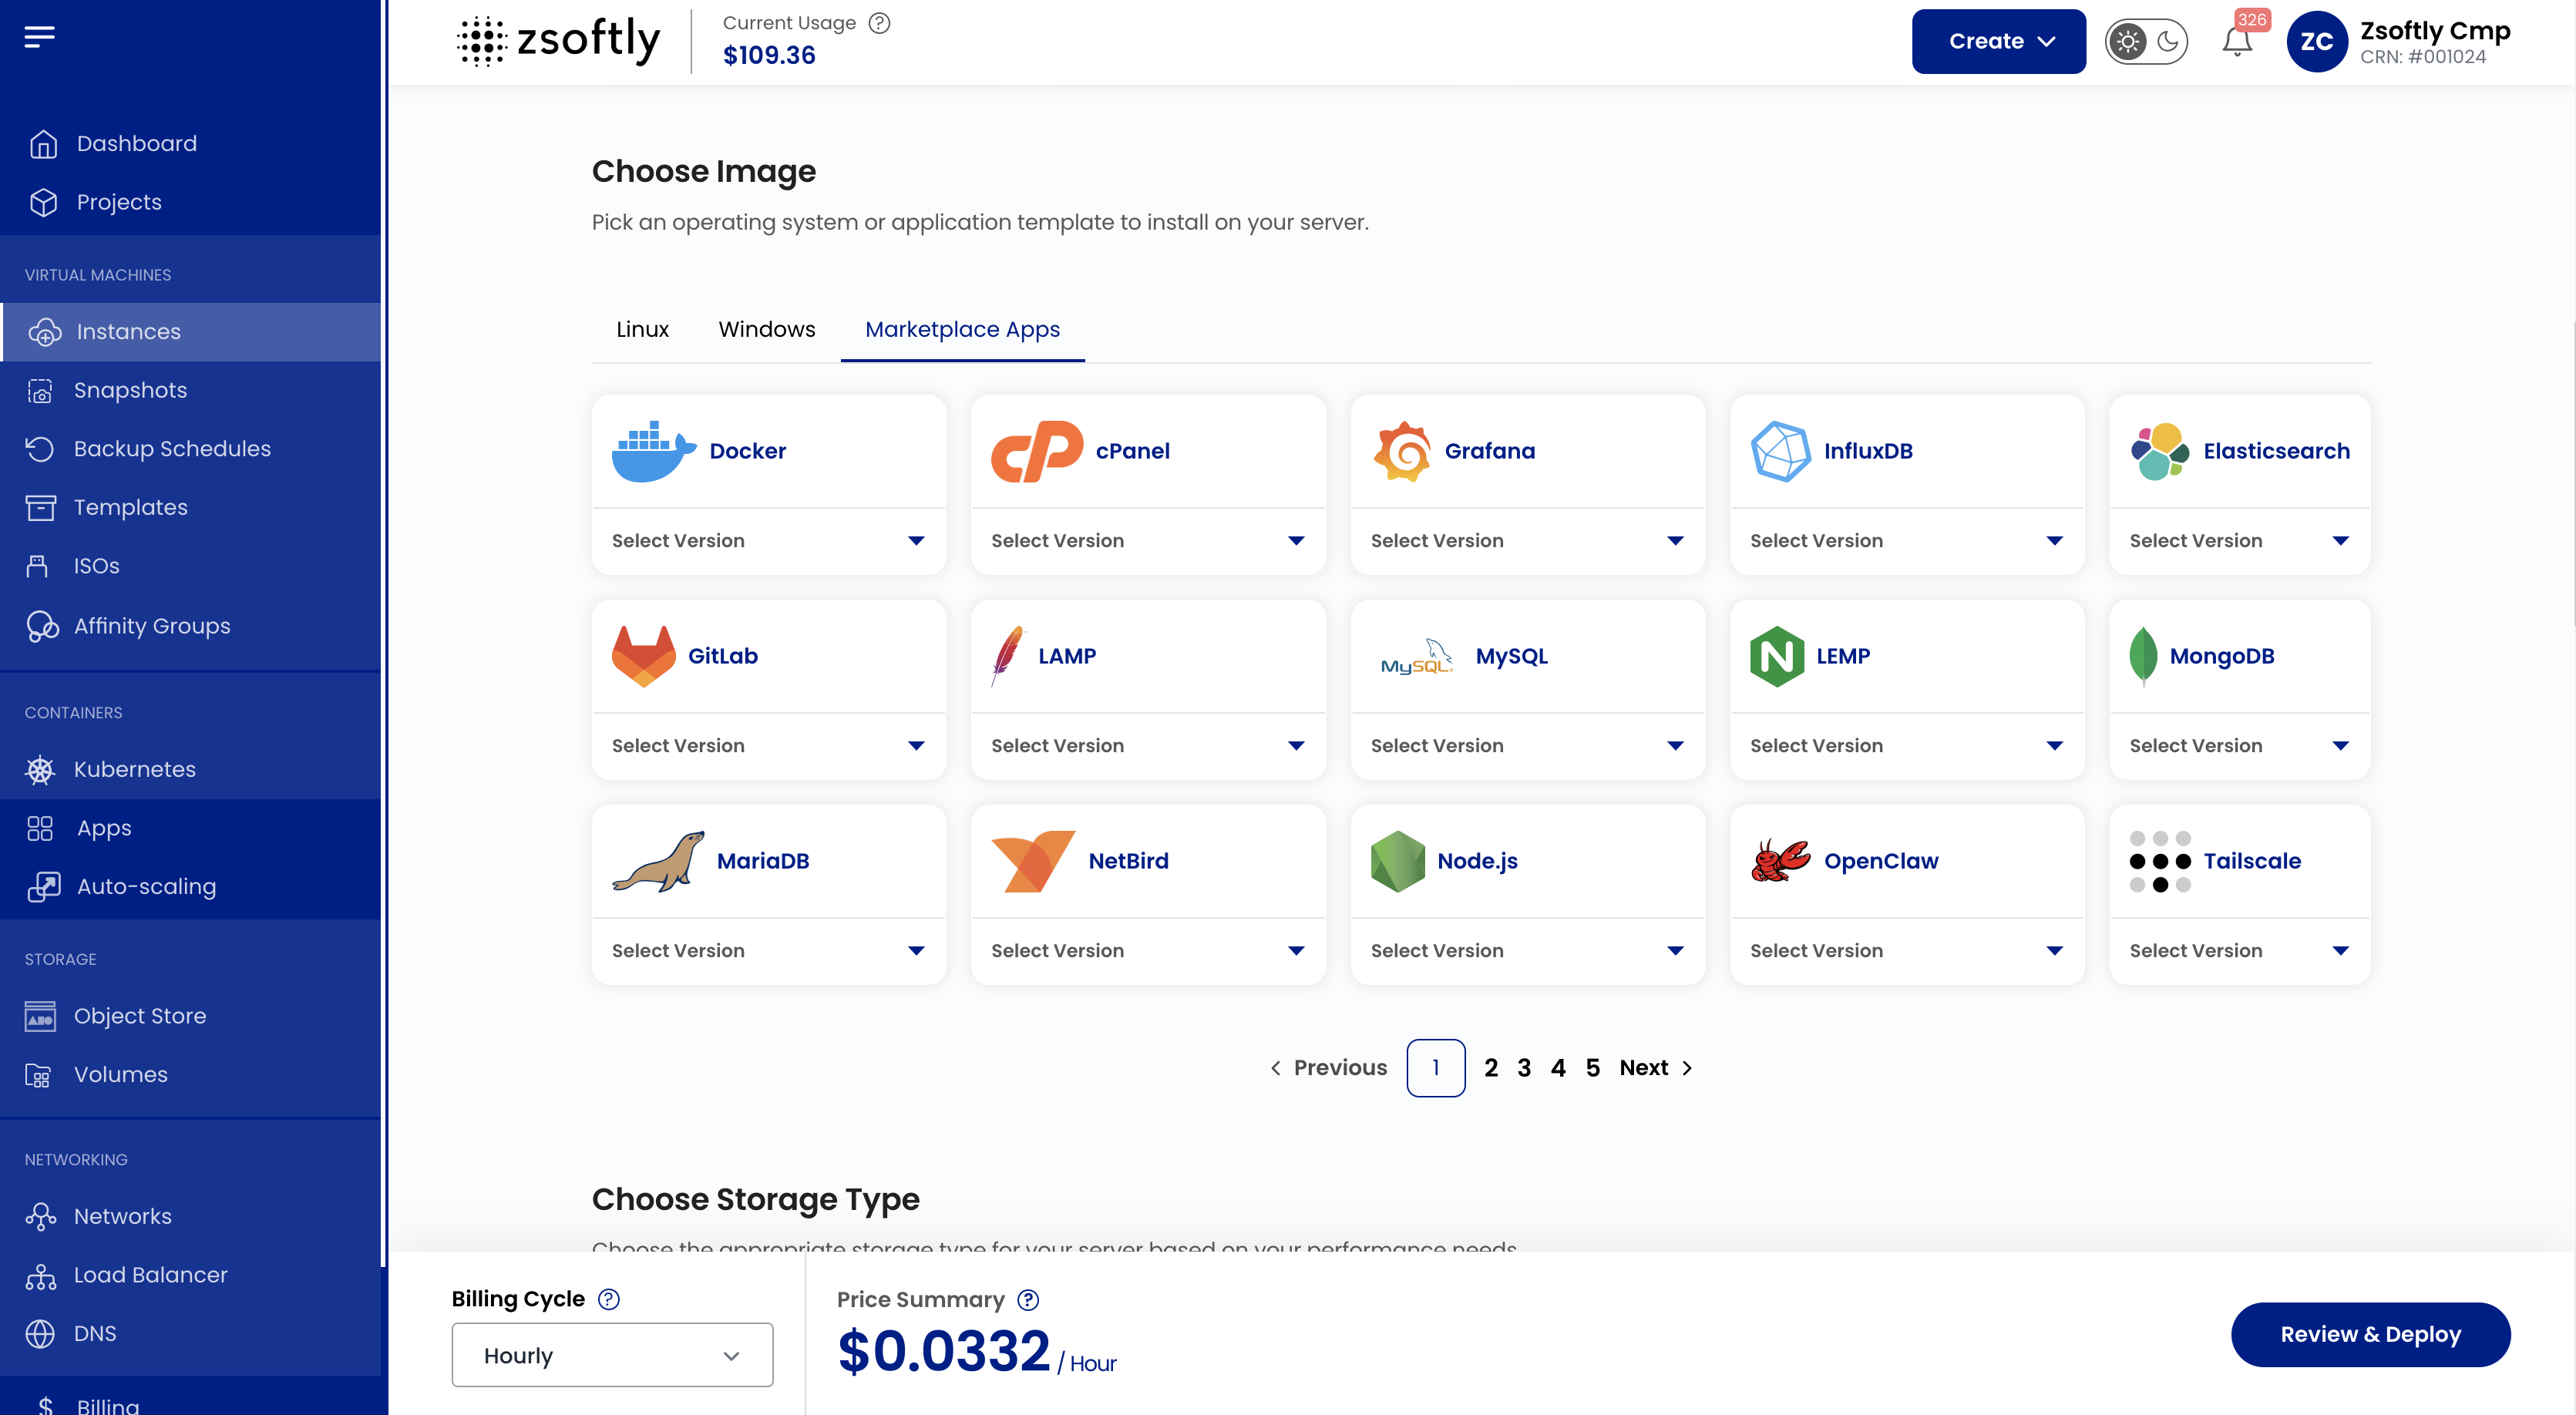This screenshot has height=1415, width=2576.
Task: Open Projects in sidebar
Action: [x=190, y=202]
